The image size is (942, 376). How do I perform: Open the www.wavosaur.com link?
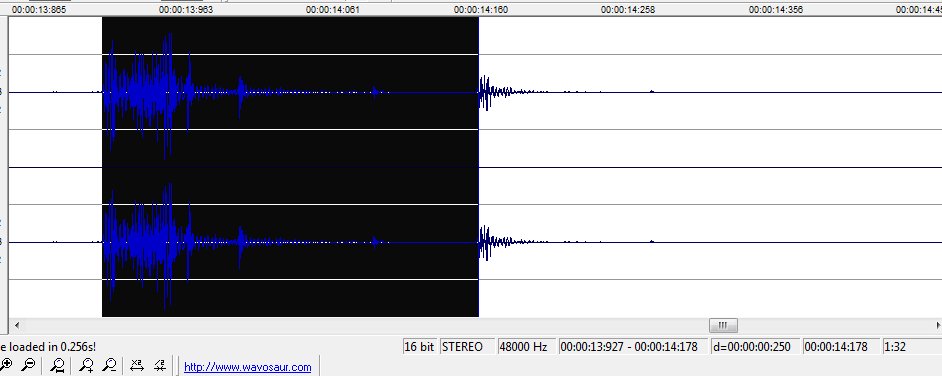click(x=248, y=367)
